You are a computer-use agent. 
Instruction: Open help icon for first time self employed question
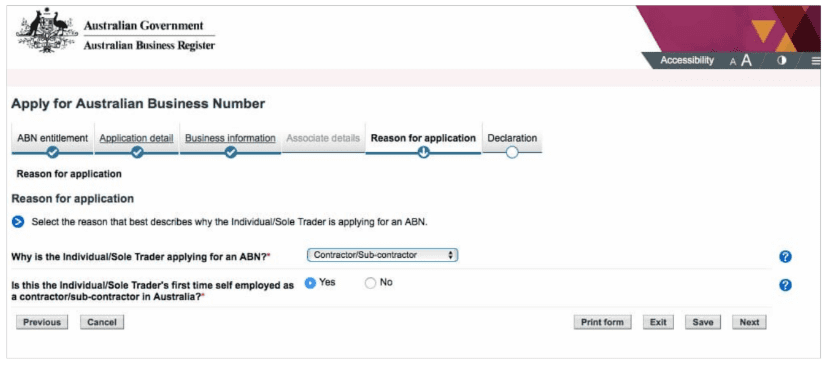click(785, 285)
